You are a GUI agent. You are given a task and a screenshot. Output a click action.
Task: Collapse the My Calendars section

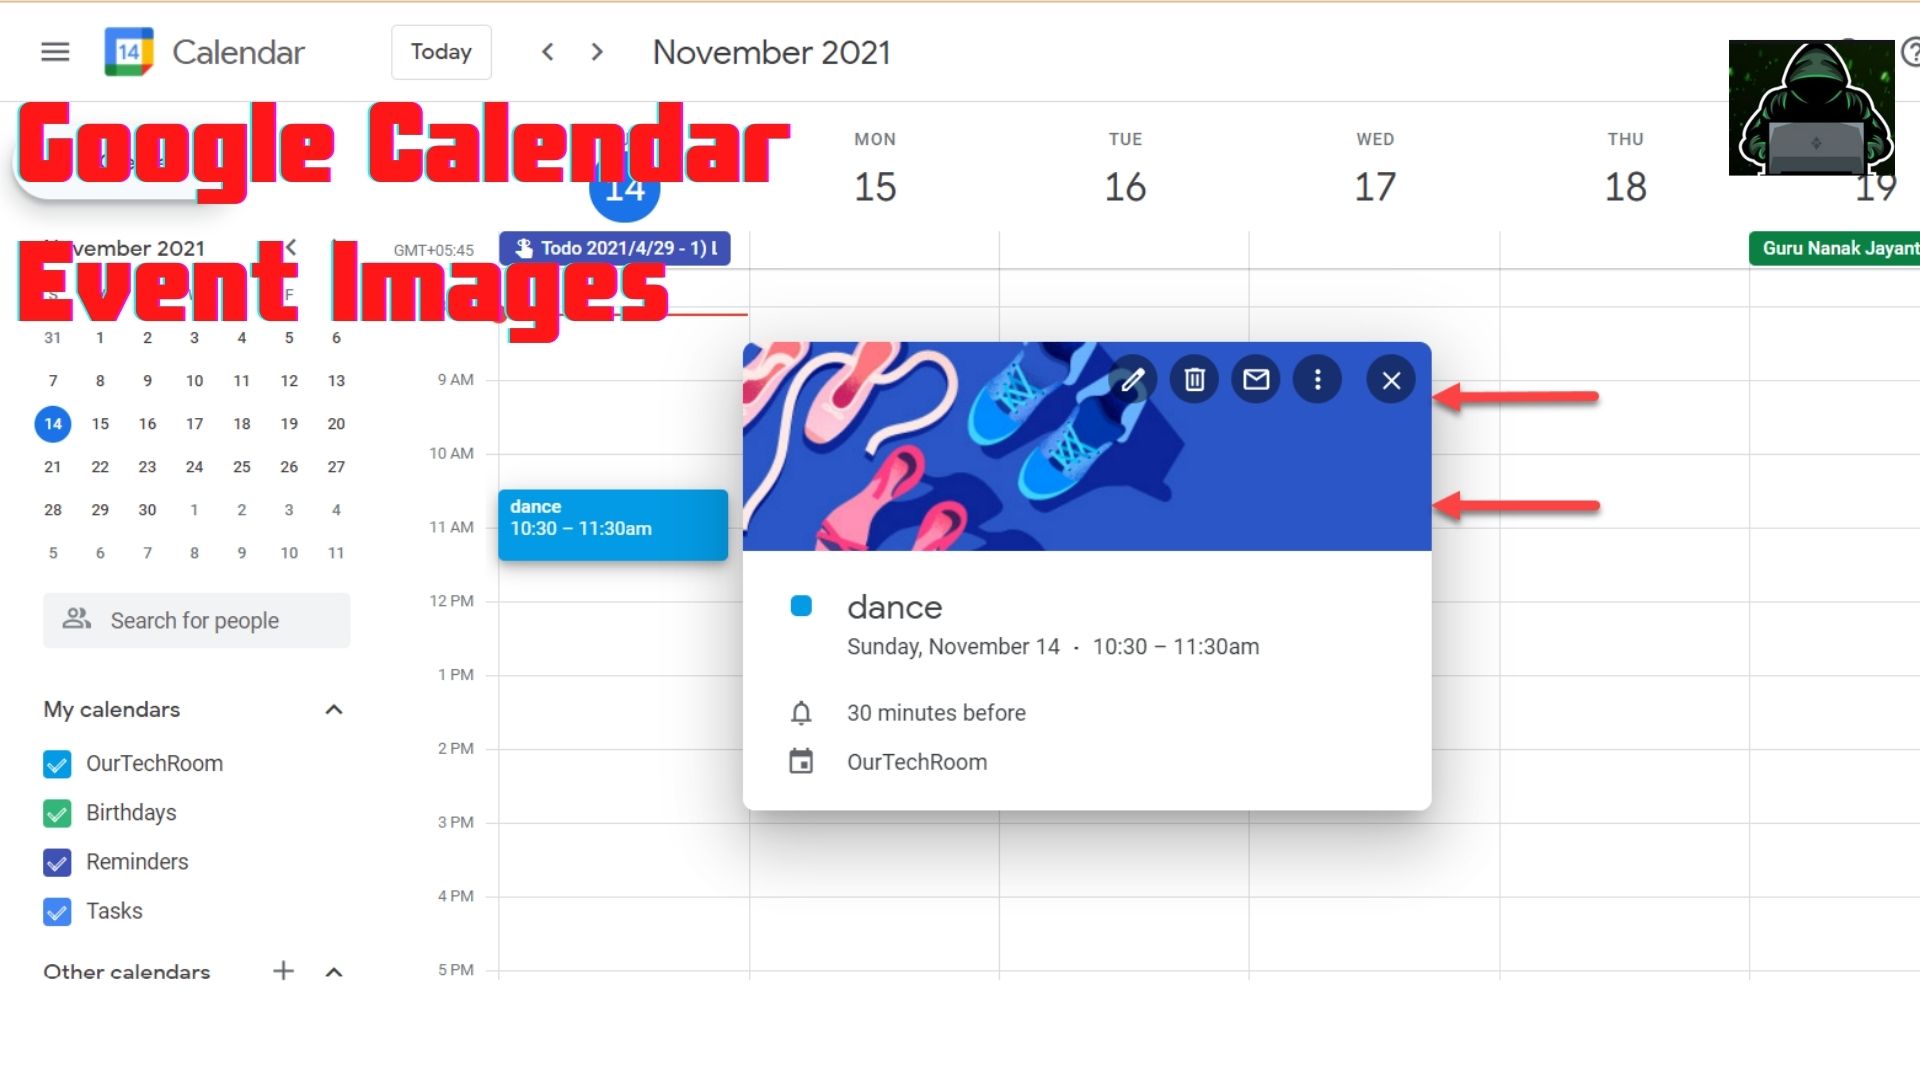click(x=332, y=709)
